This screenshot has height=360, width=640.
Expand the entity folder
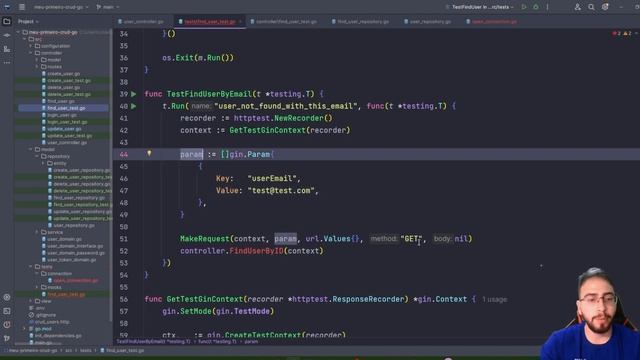[x=43, y=163]
